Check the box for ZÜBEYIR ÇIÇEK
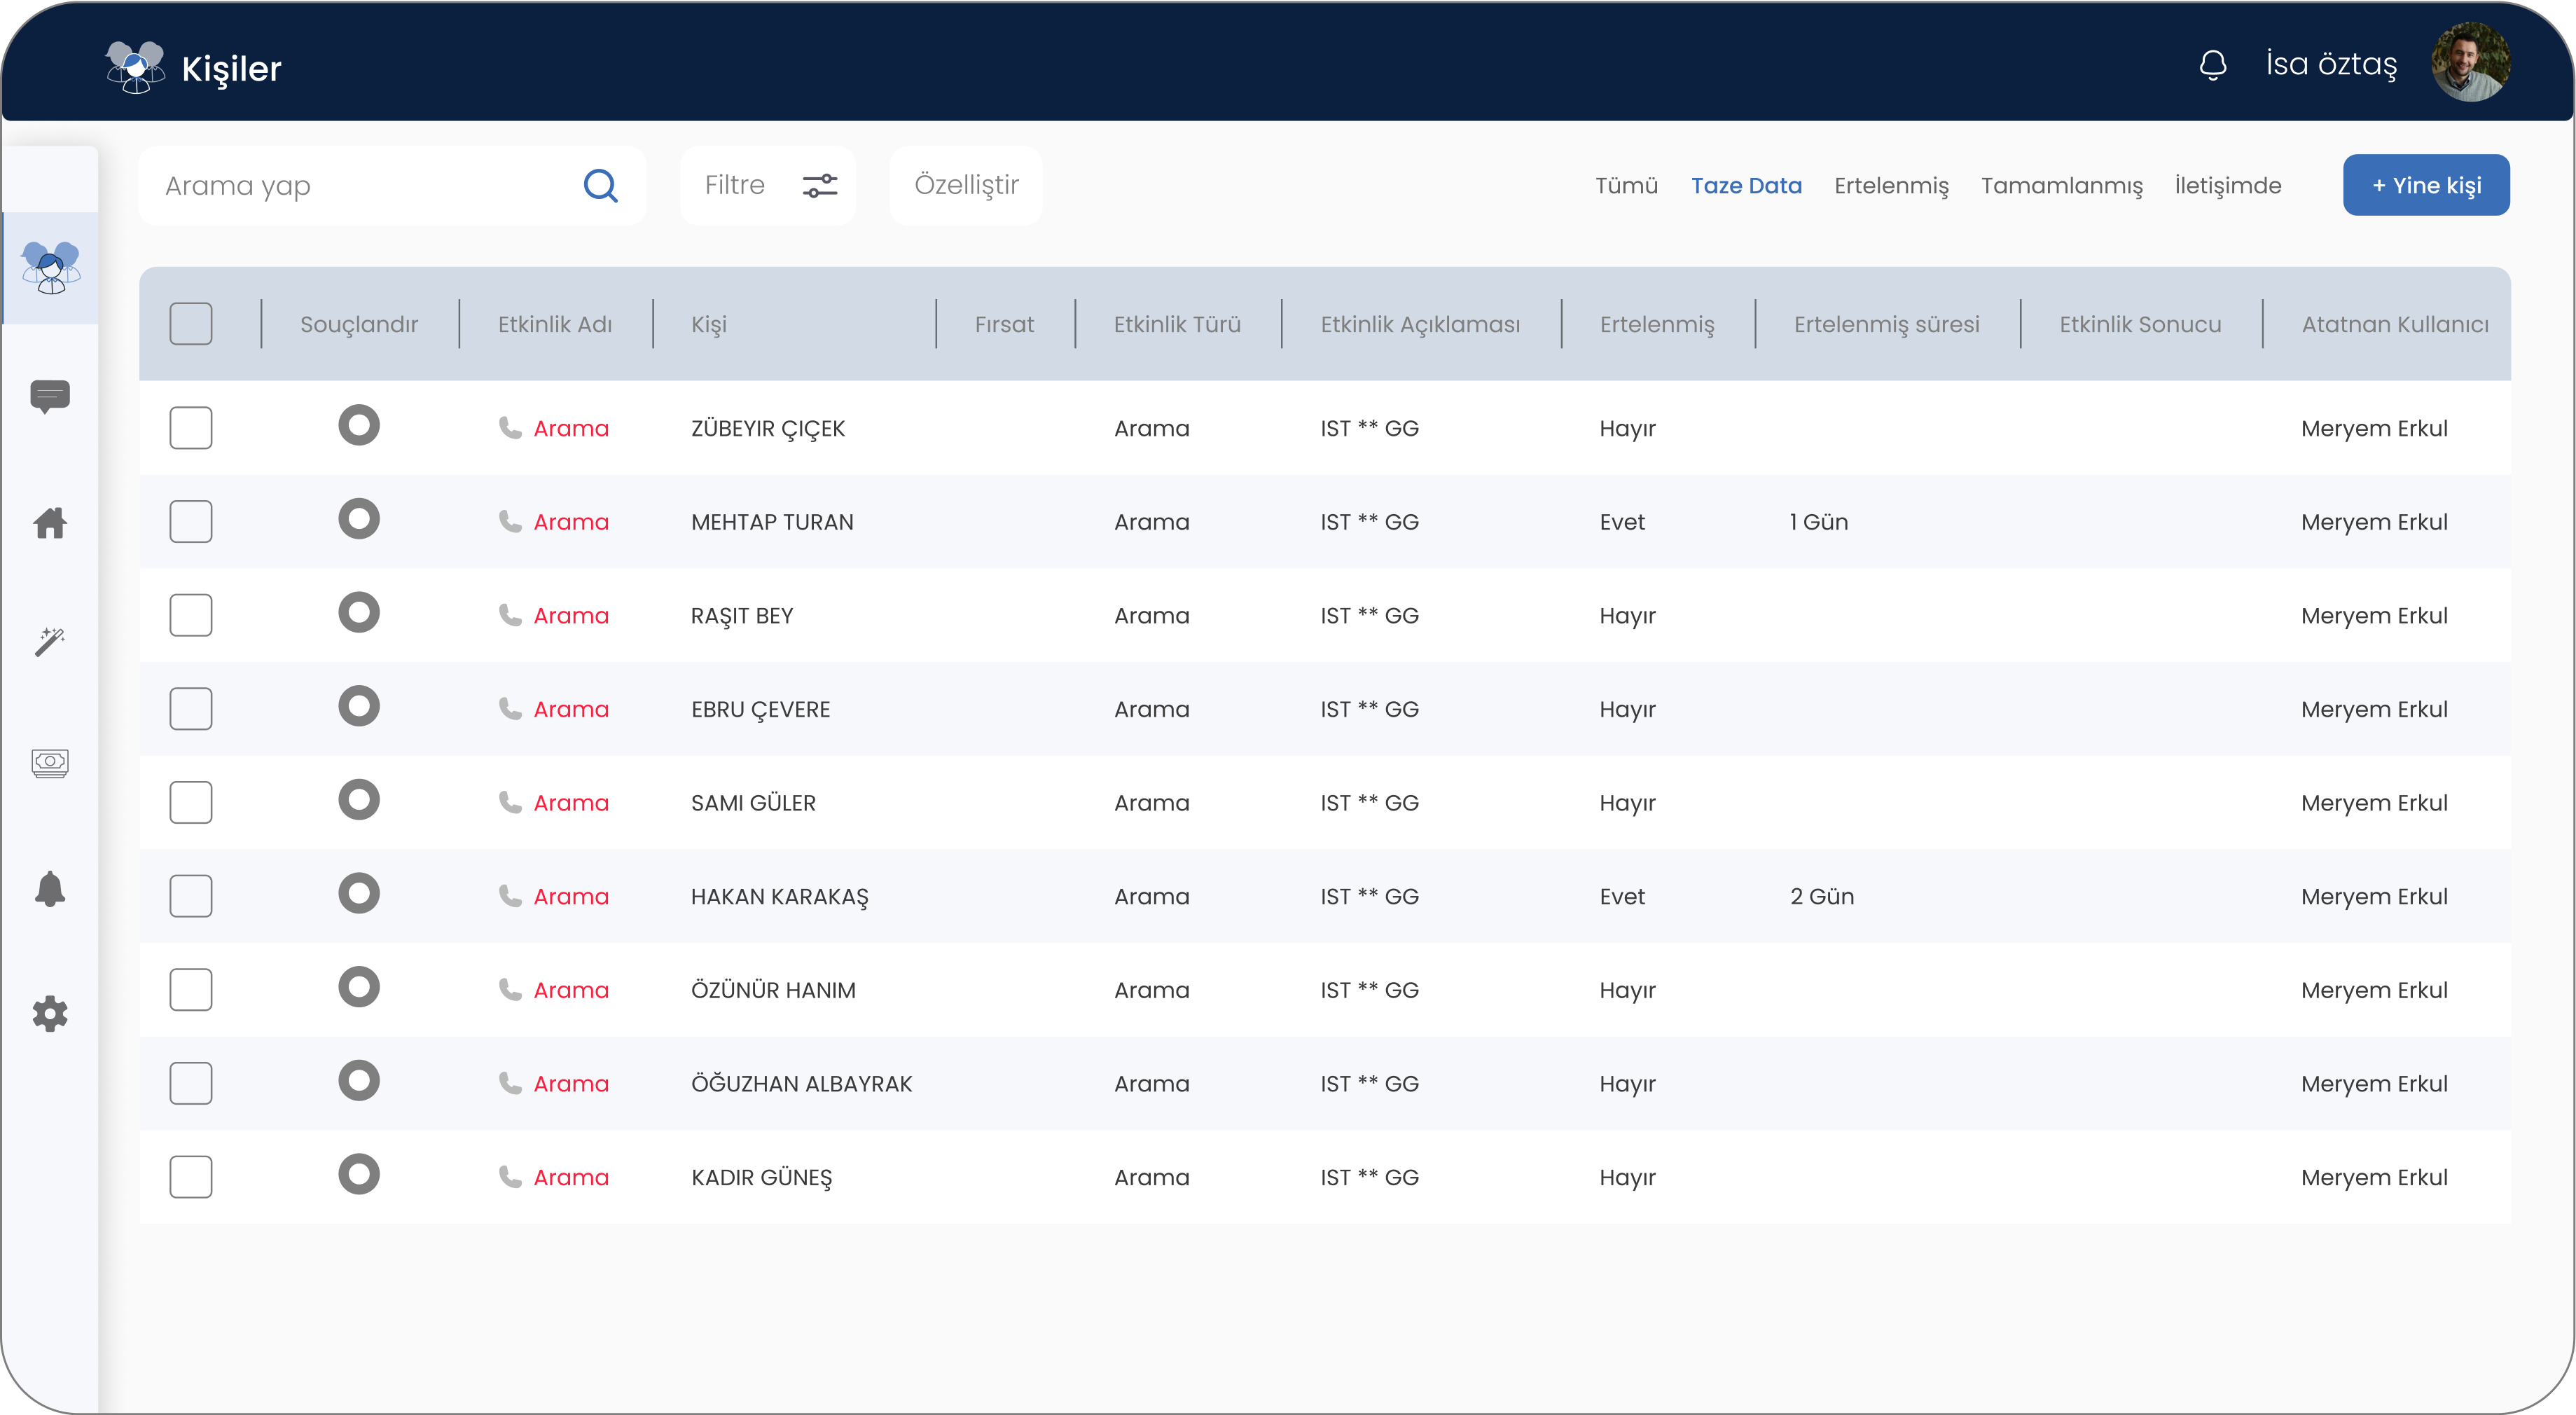This screenshot has height=1415, width=2576. pyautogui.click(x=191, y=428)
